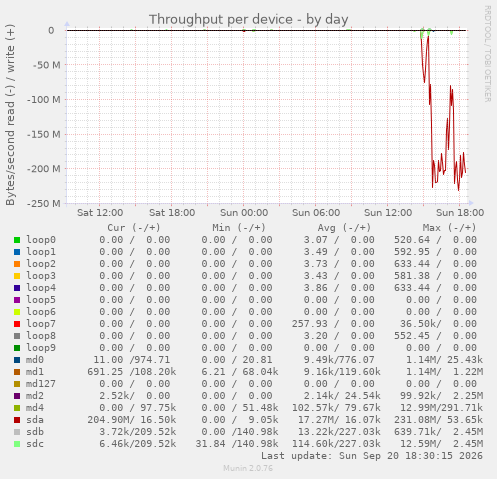Click the loop9 dark green legend swatch
The width and height of the screenshot is (497, 479).
[x=17, y=348]
